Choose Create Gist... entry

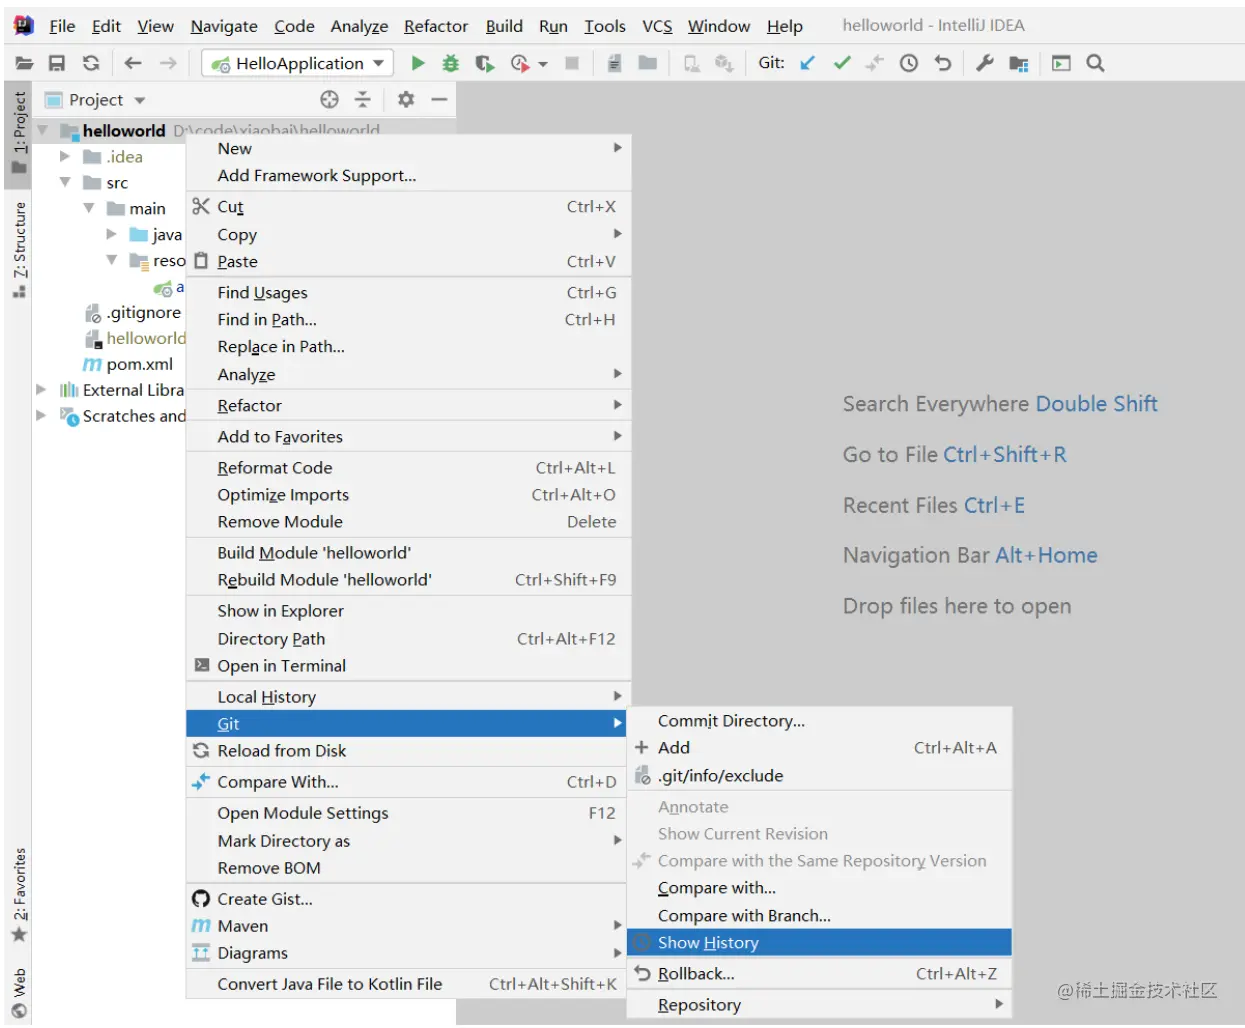[x=408, y=898]
